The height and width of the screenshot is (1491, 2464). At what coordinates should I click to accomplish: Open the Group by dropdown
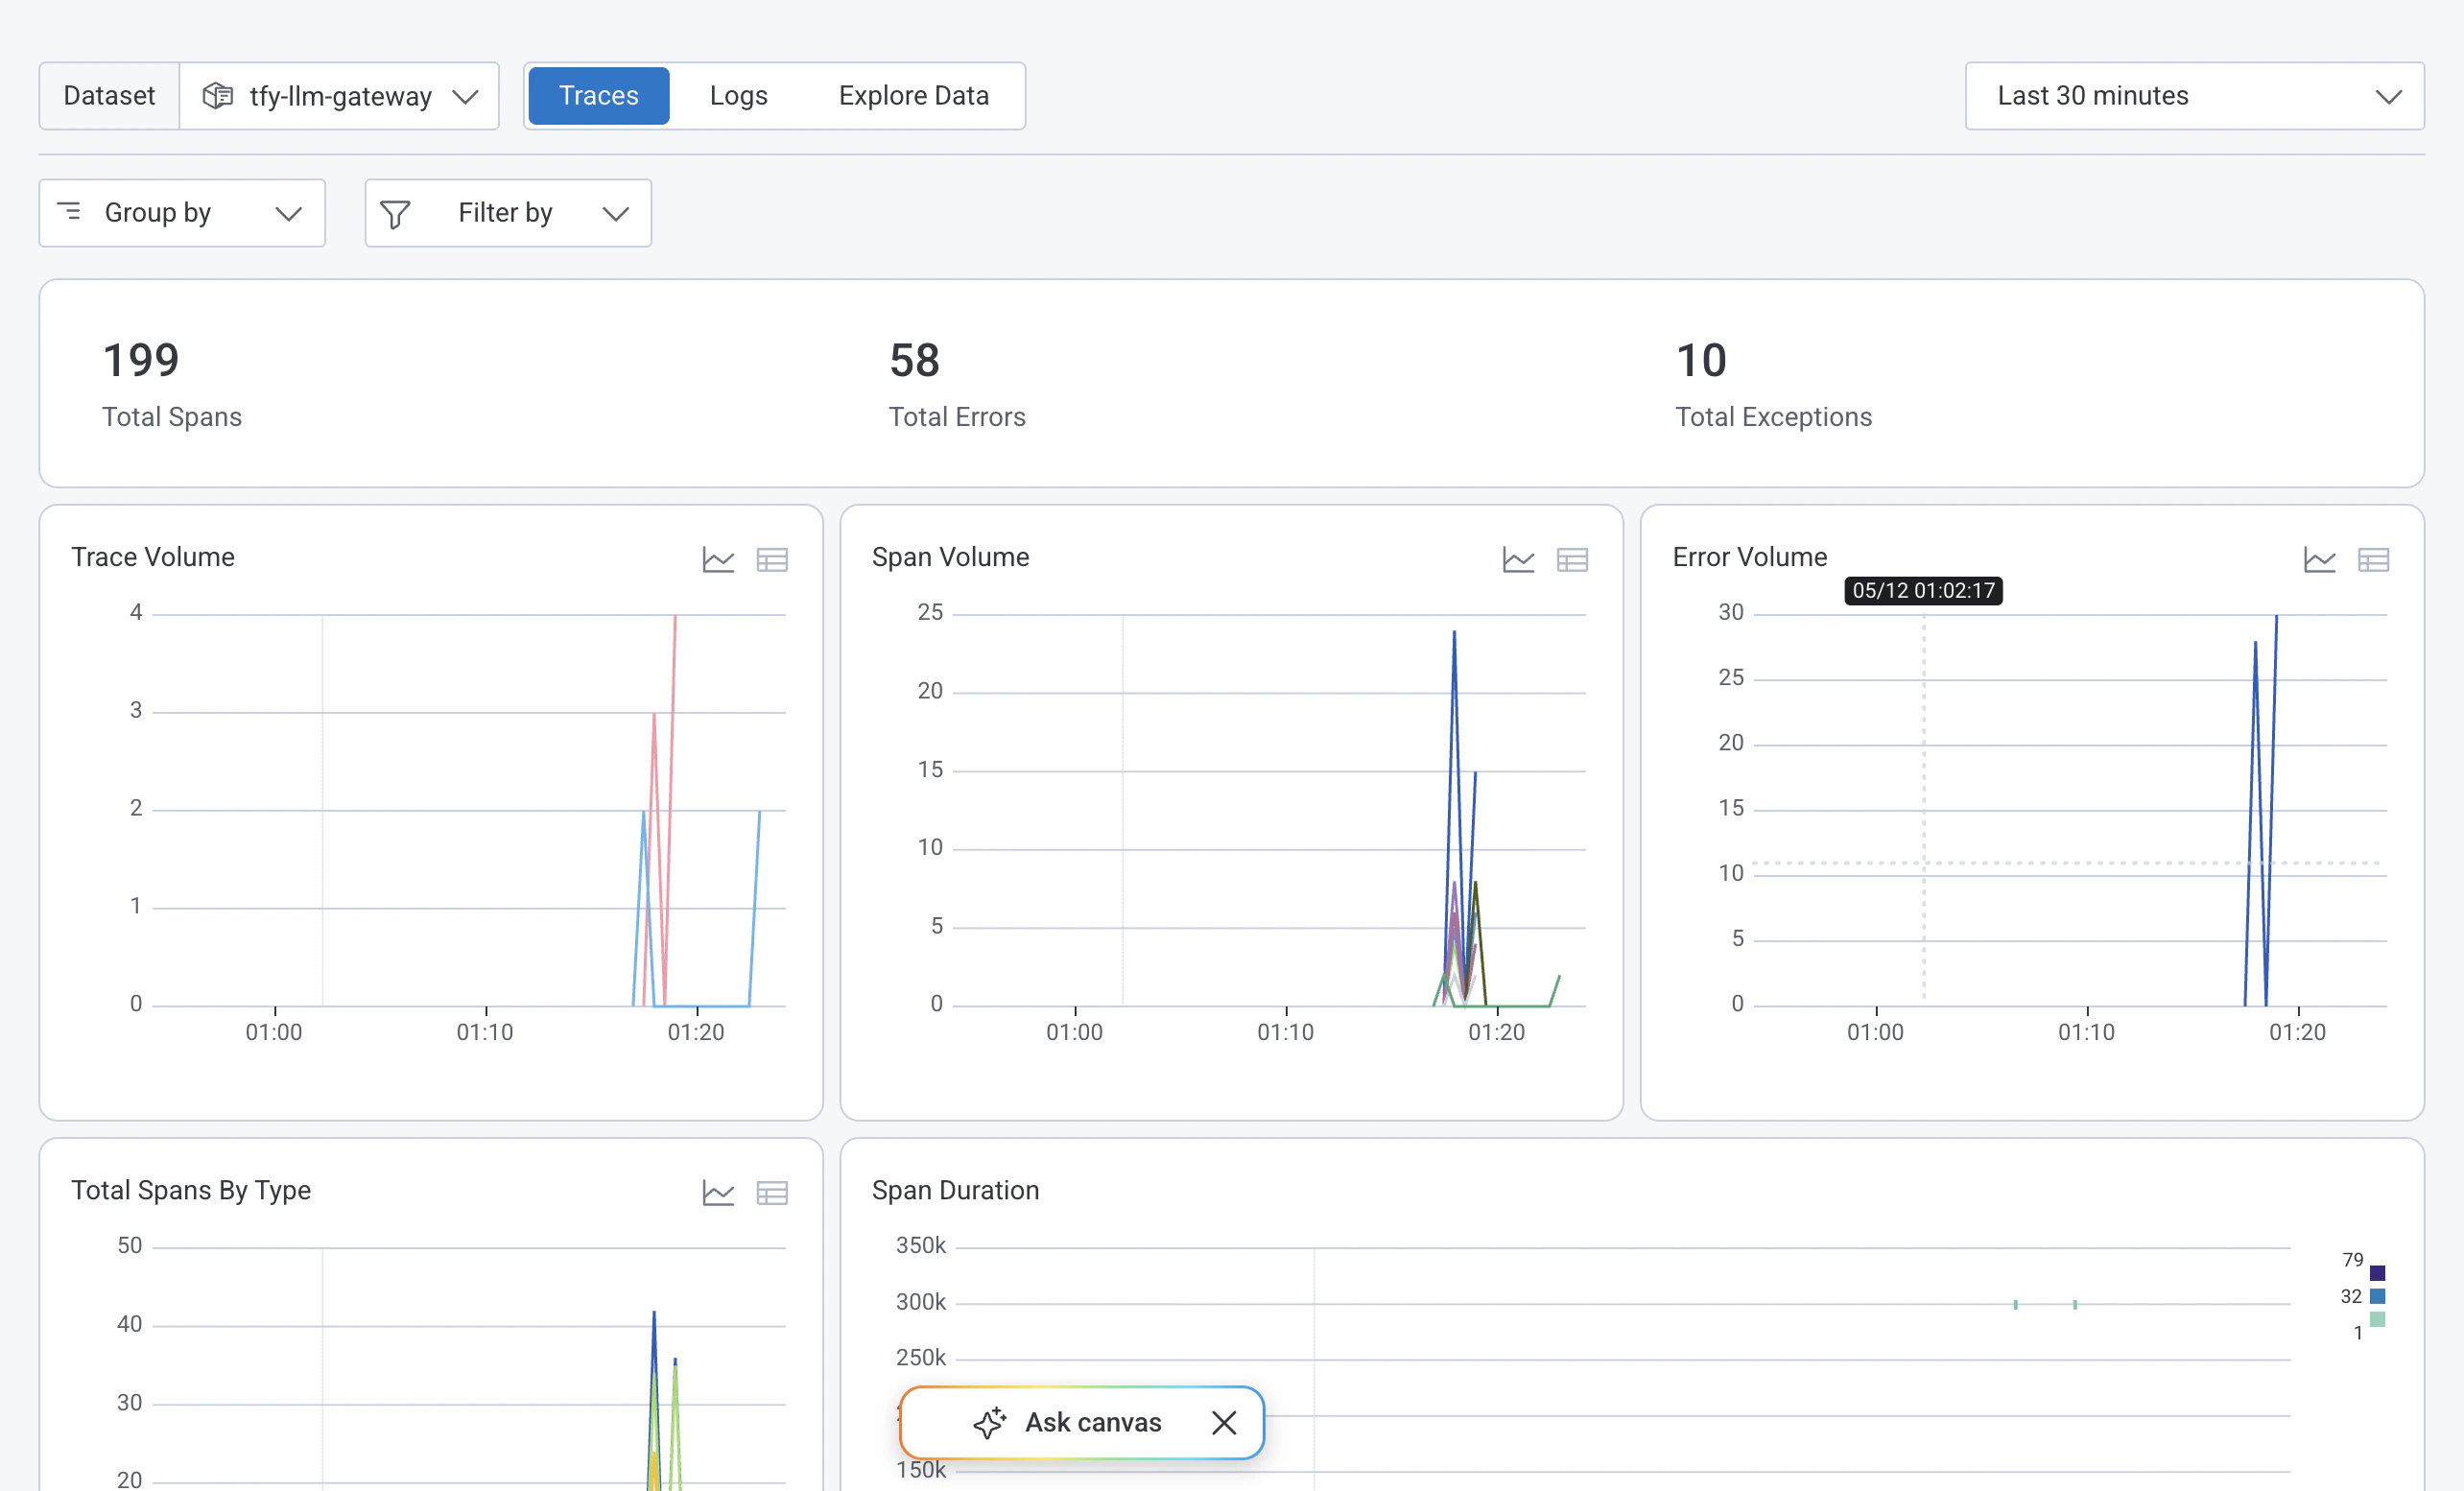pyautogui.click(x=182, y=213)
